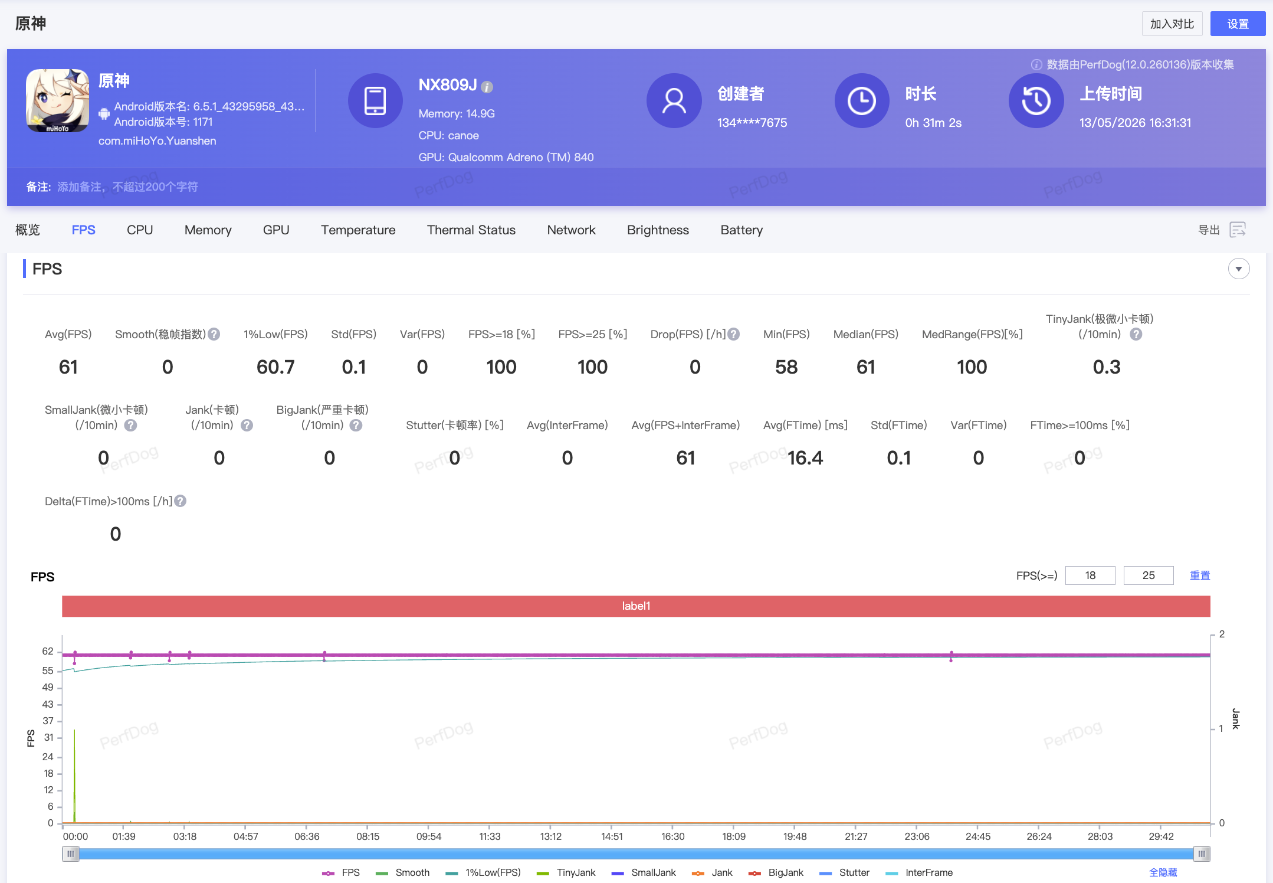Toggle Smooth series in chart legend

click(403, 873)
